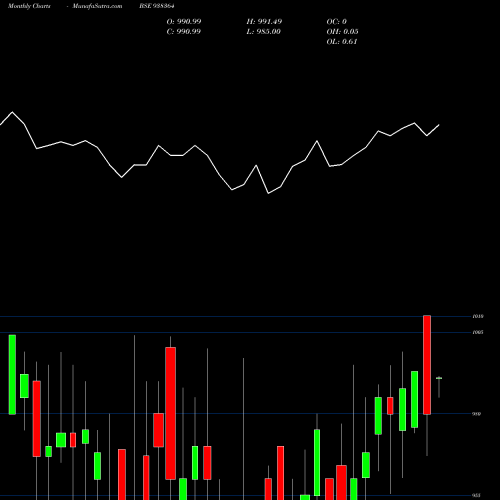Click the 'Monthly Charts' title text
This screenshot has height=500, width=500.
[x=29, y=6]
